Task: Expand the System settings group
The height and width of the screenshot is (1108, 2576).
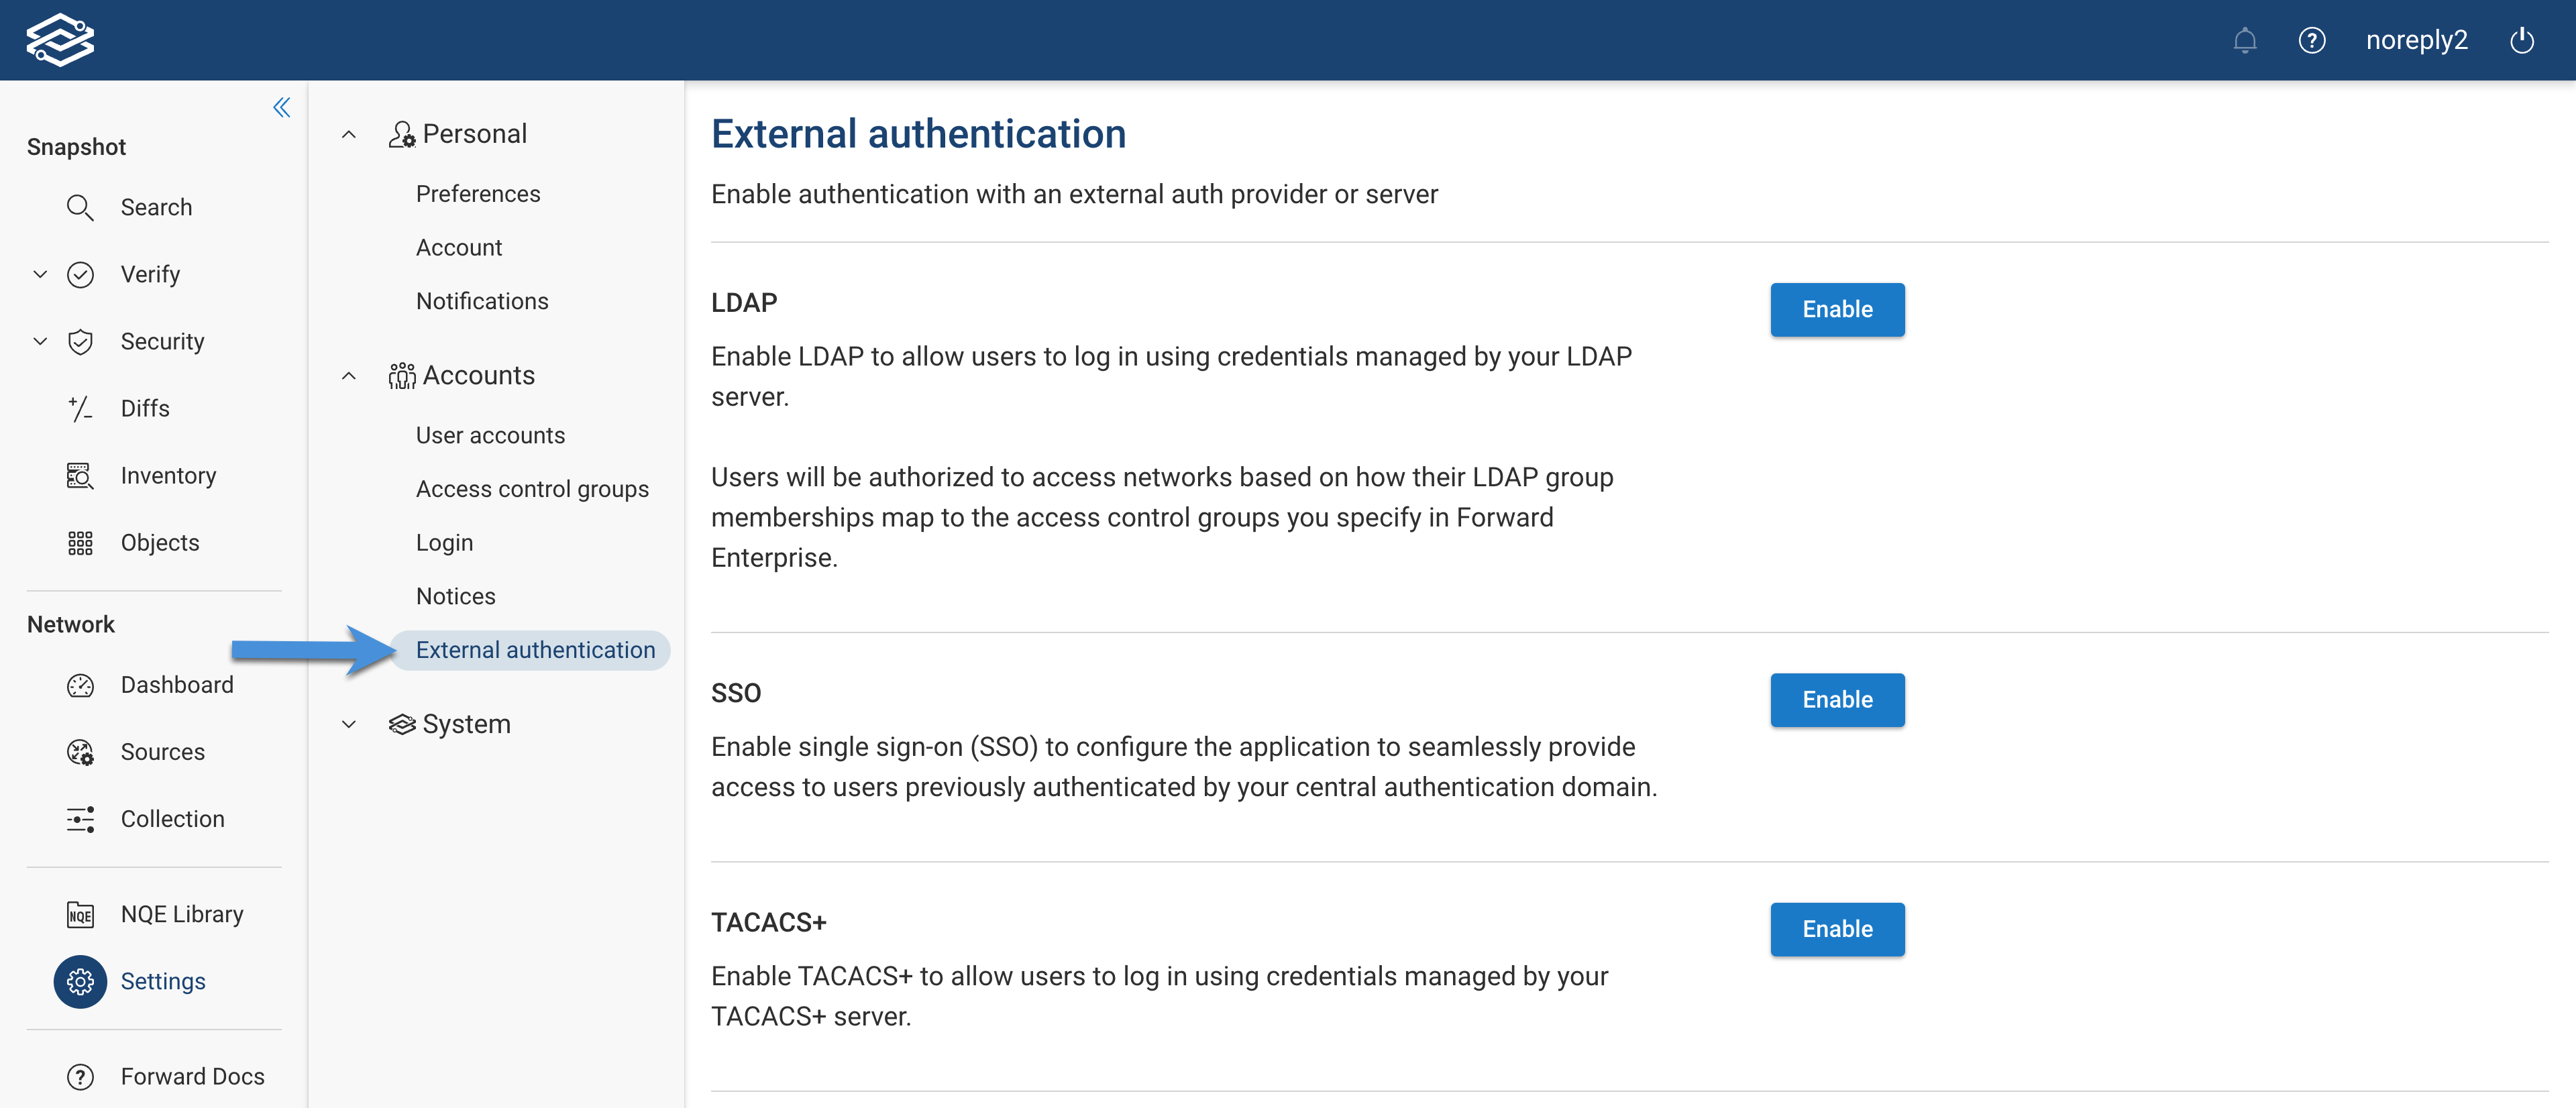Action: point(349,723)
